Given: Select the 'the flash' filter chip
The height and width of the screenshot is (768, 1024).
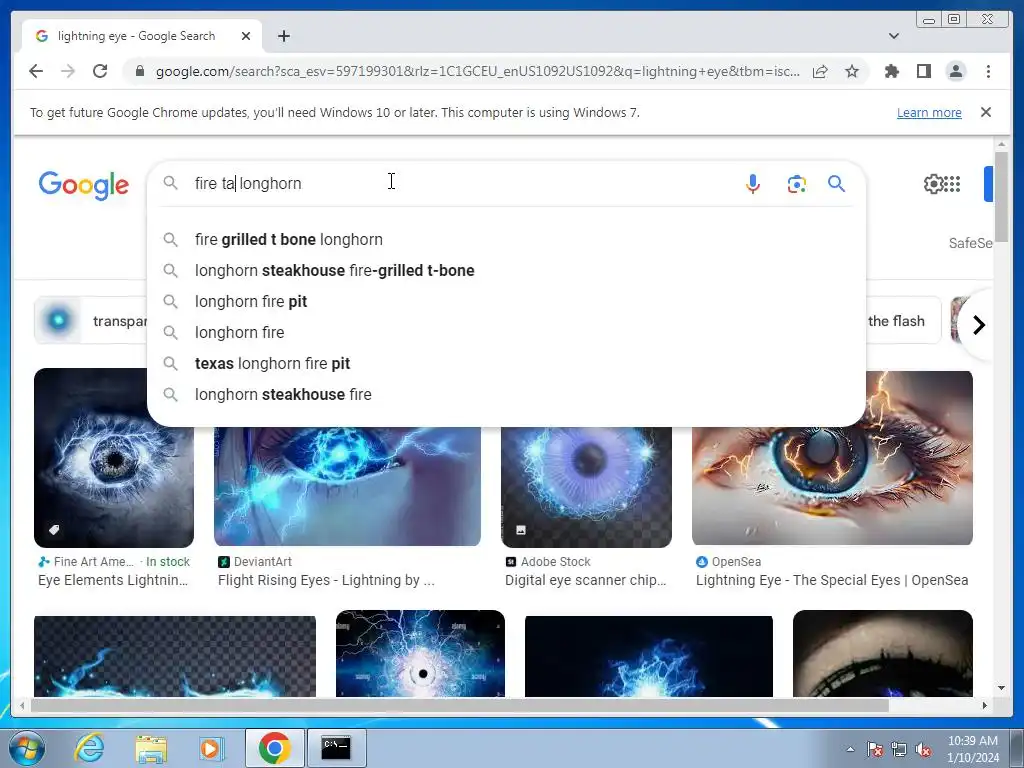Looking at the screenshot, I should (x=902, y=321).
